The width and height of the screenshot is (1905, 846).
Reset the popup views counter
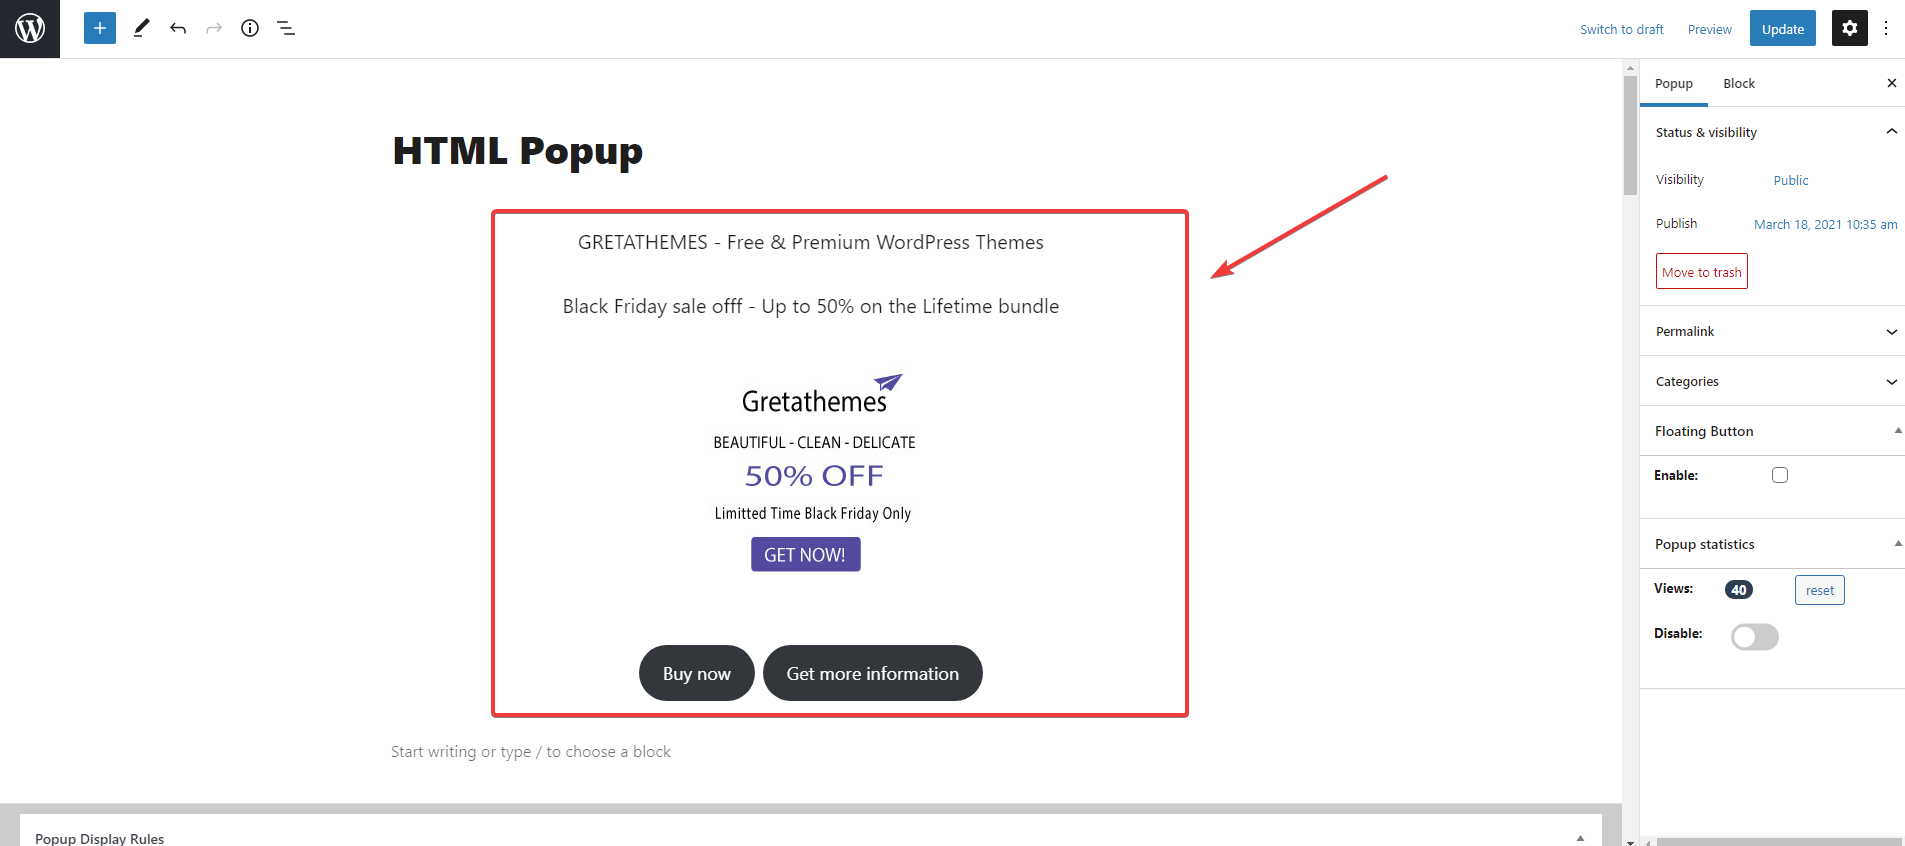[x=1820, y=590]
